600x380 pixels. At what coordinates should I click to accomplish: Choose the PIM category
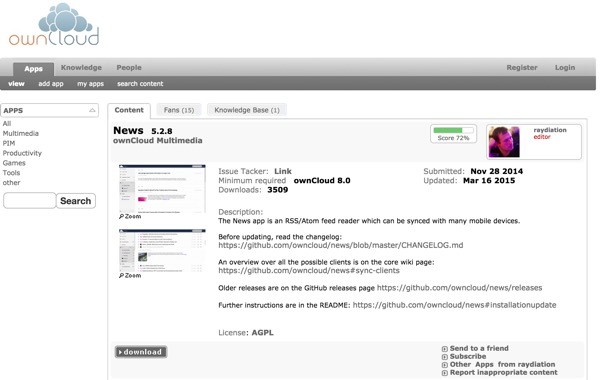9,143
